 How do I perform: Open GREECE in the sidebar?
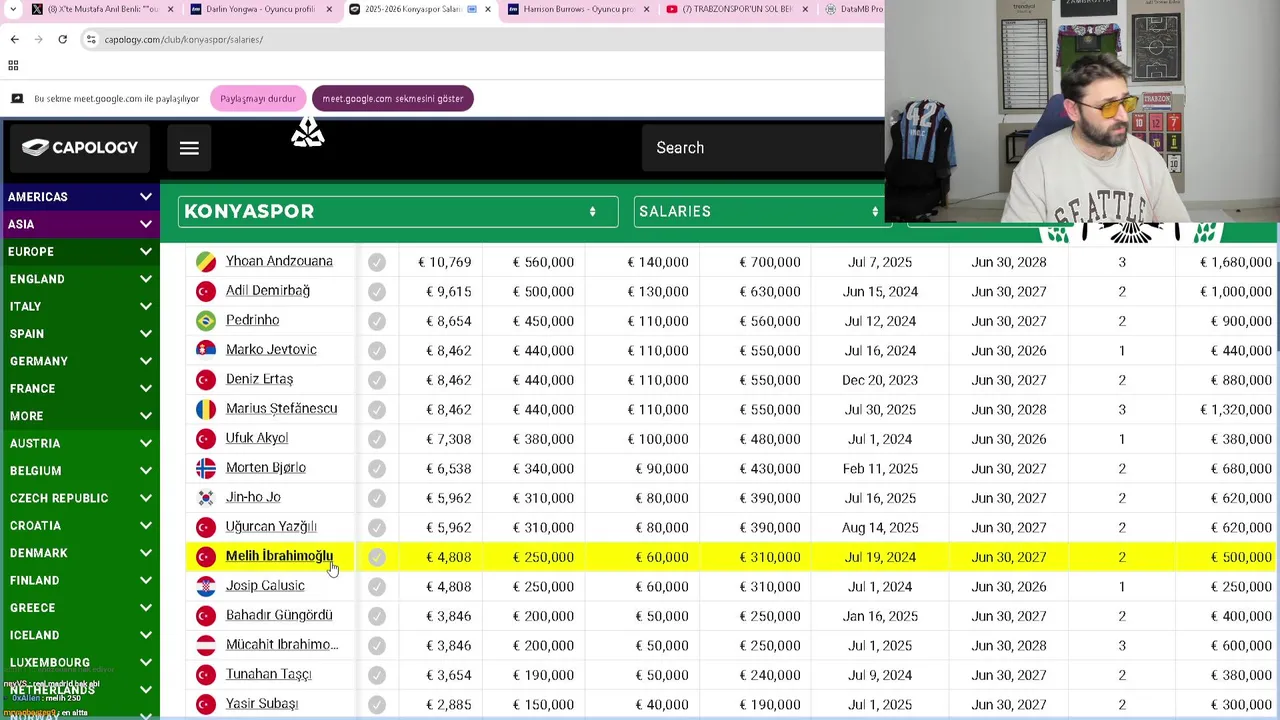(x=80, y=608)
